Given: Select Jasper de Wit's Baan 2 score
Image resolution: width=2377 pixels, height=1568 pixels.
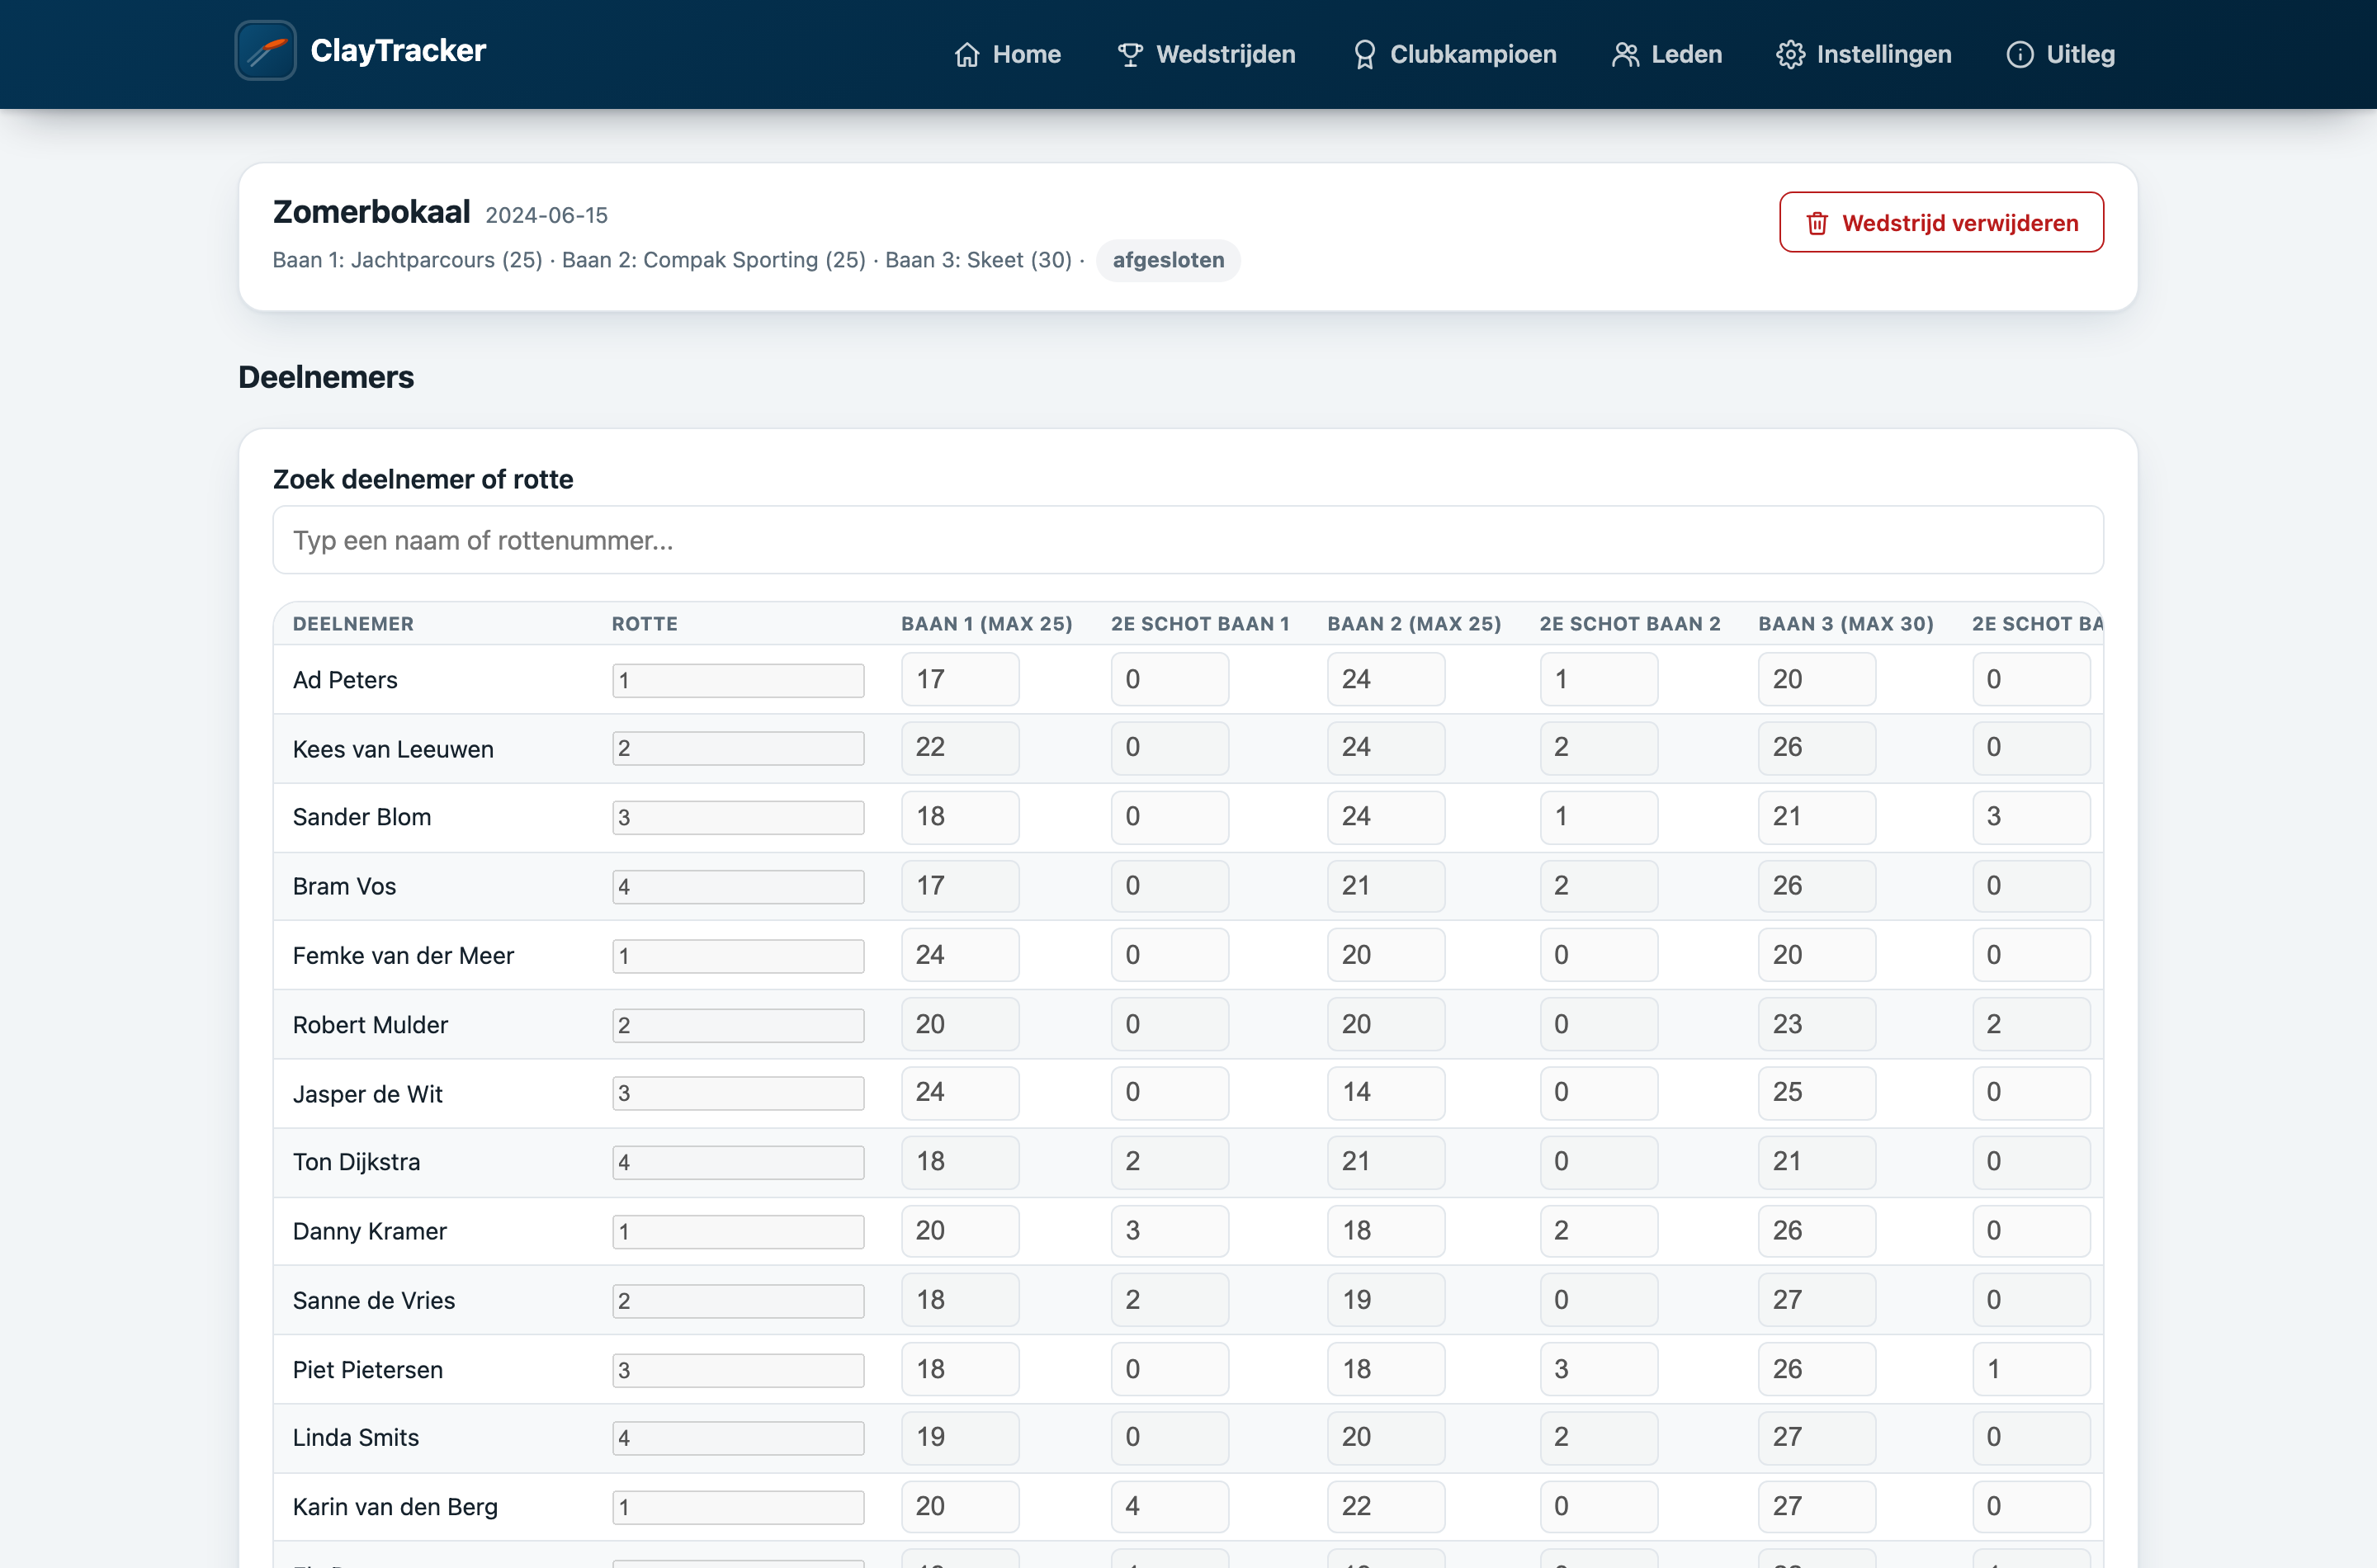Looking at the screenshot, I should coord(1386,1093).
